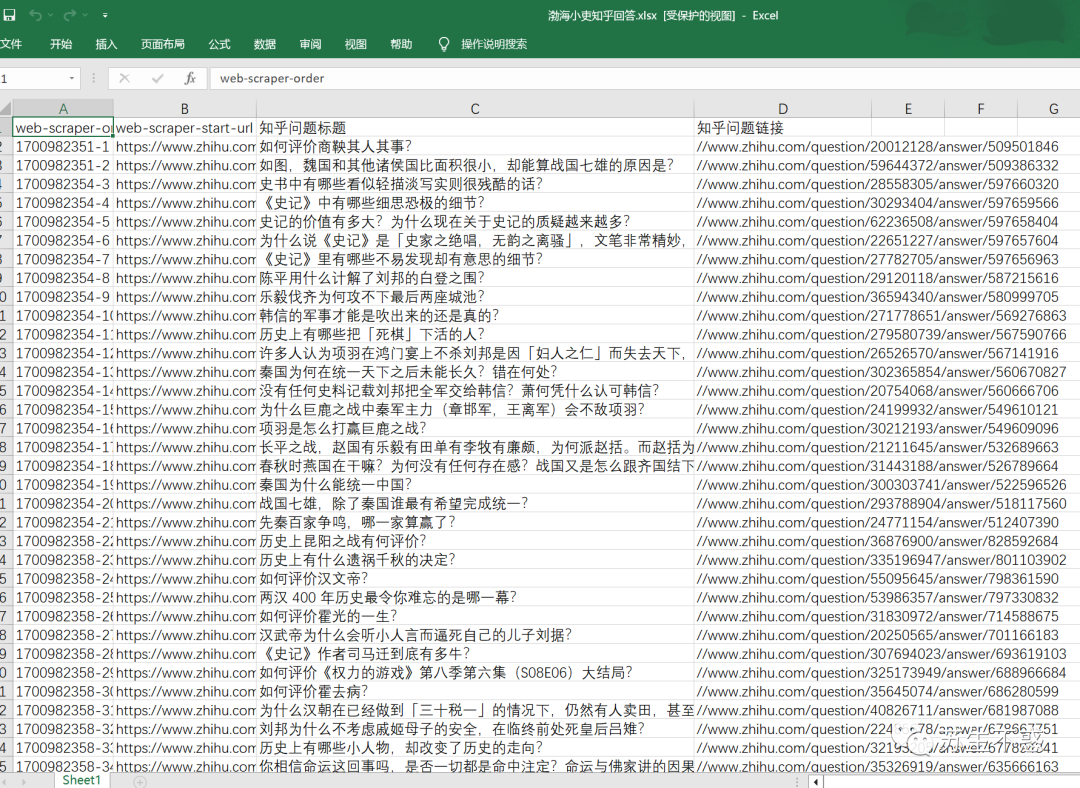This screenshot has width=1080, height=788.
Task: Click cell 如何评价汉文帝？
Action: (475, 579)
